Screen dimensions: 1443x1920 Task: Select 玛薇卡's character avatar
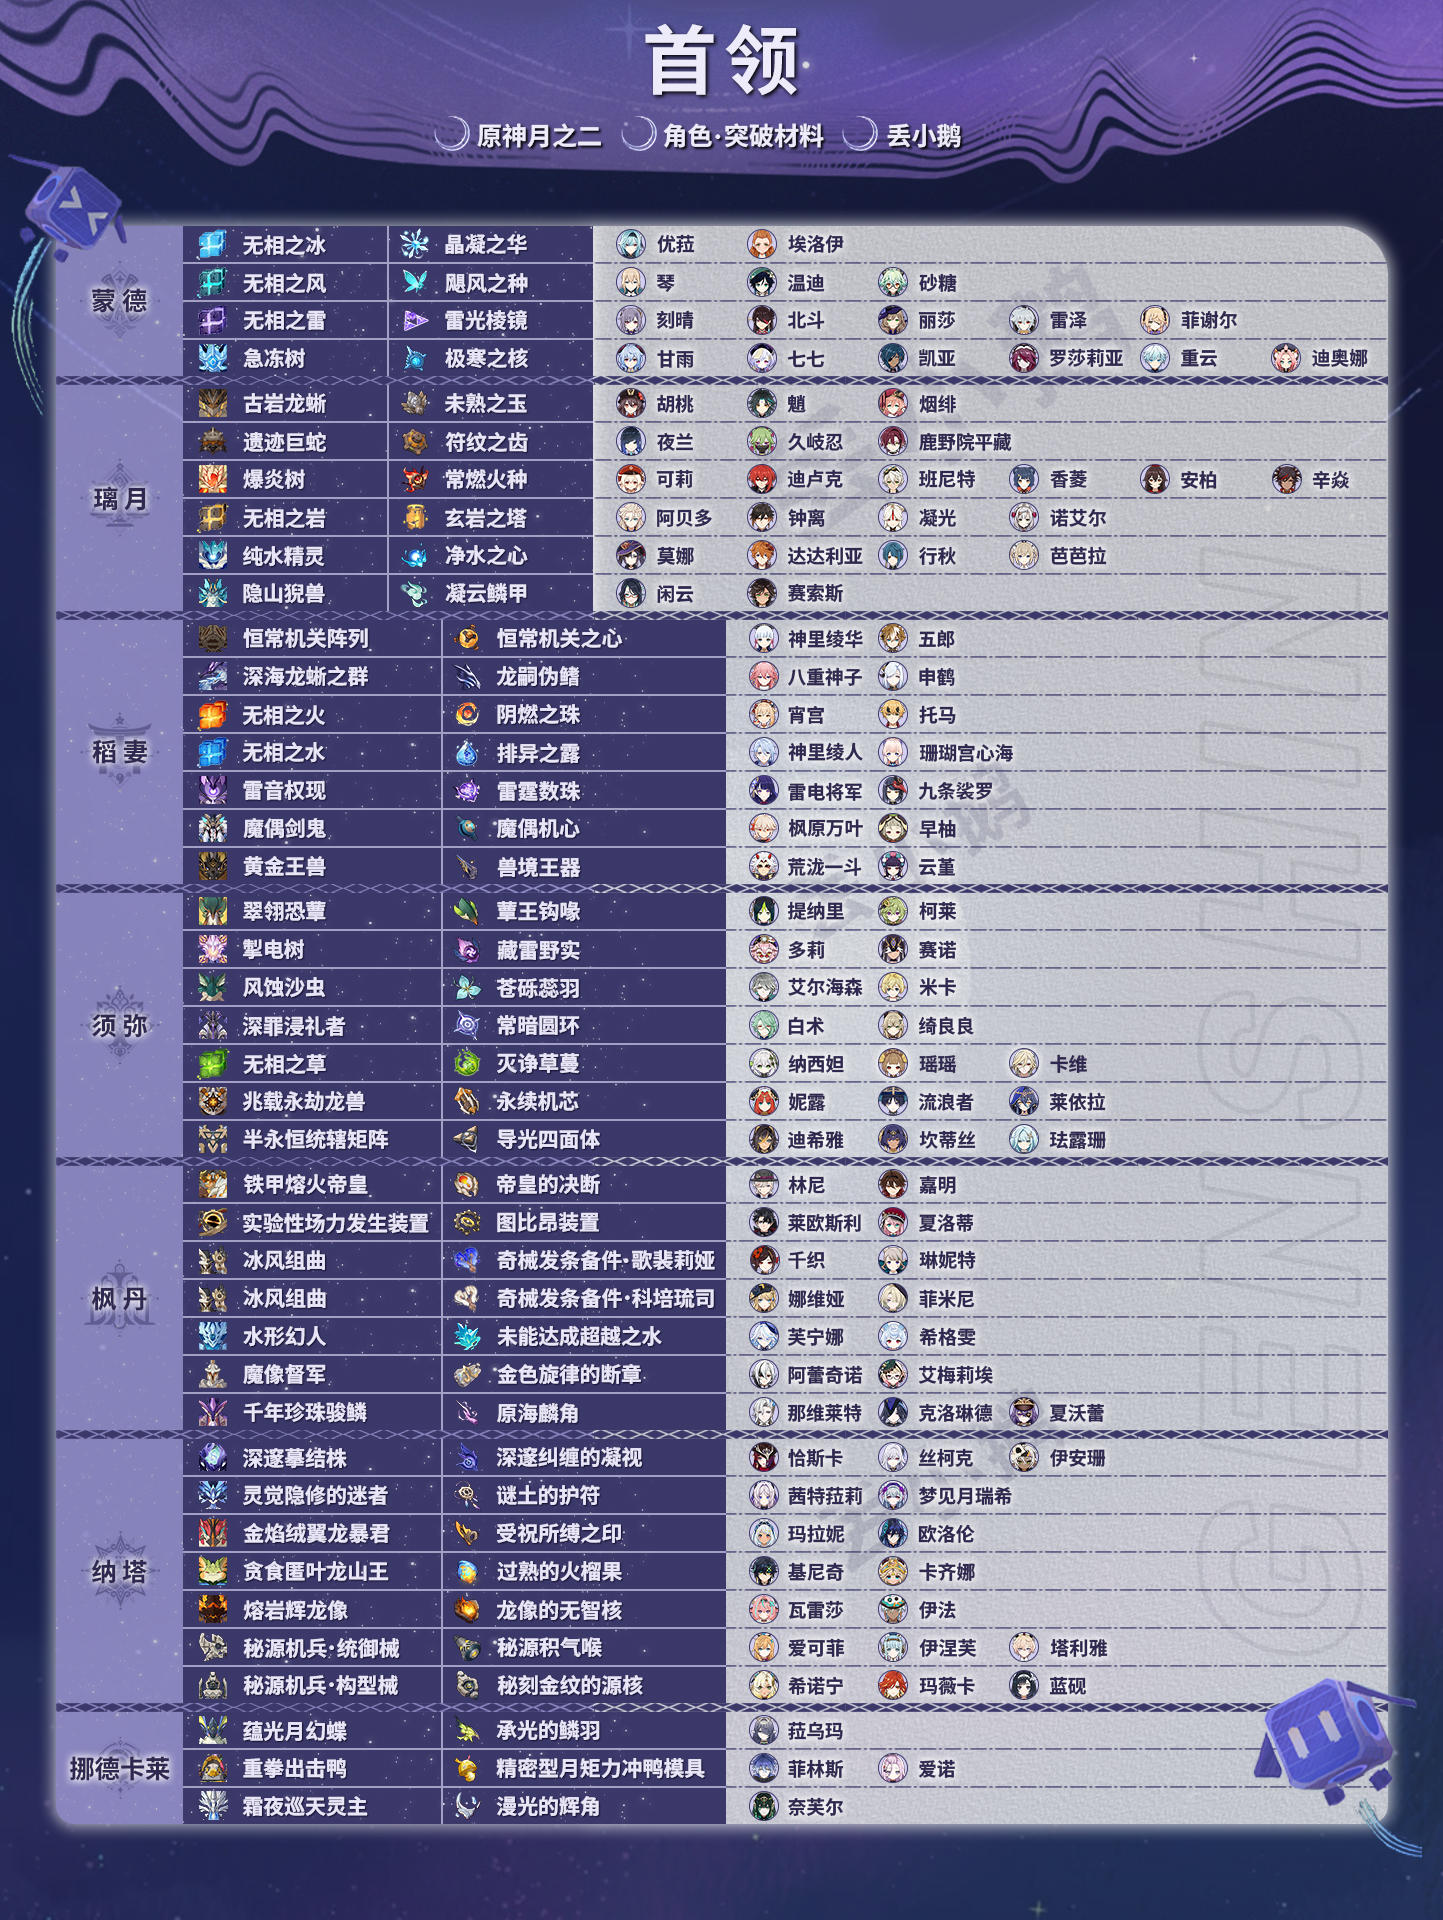[893, 1686]
